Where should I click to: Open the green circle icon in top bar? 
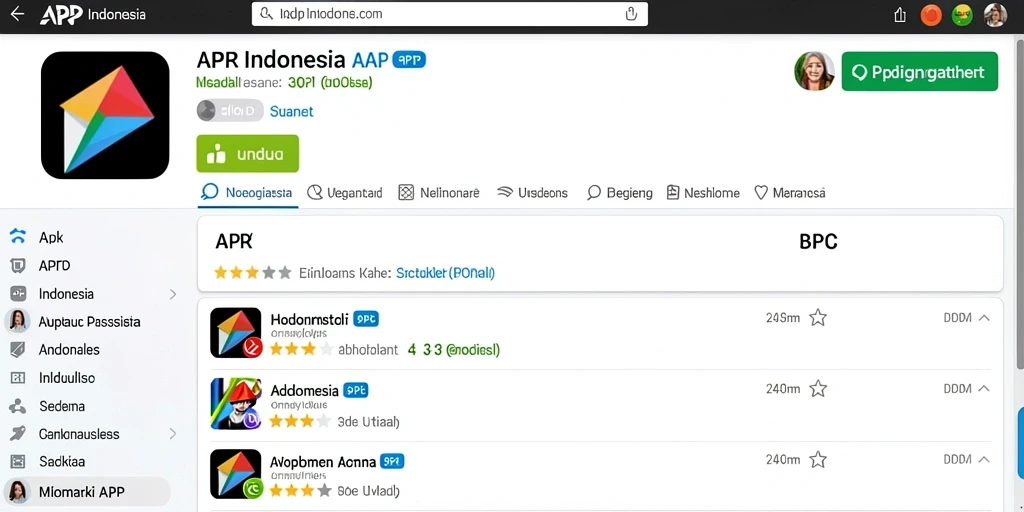(962, 15)
